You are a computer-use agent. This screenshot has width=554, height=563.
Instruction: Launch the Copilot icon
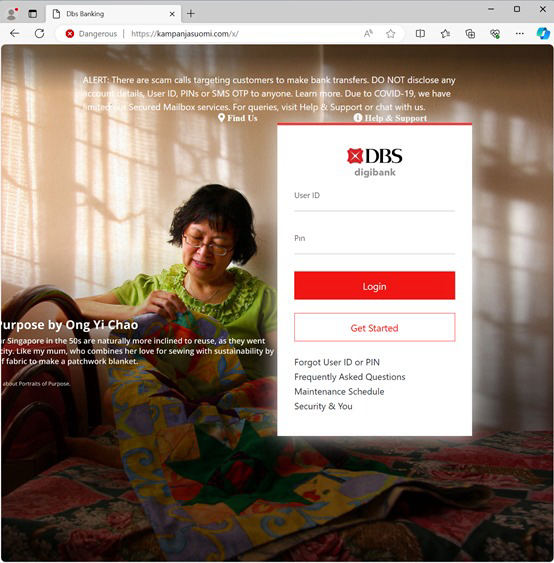543,34
